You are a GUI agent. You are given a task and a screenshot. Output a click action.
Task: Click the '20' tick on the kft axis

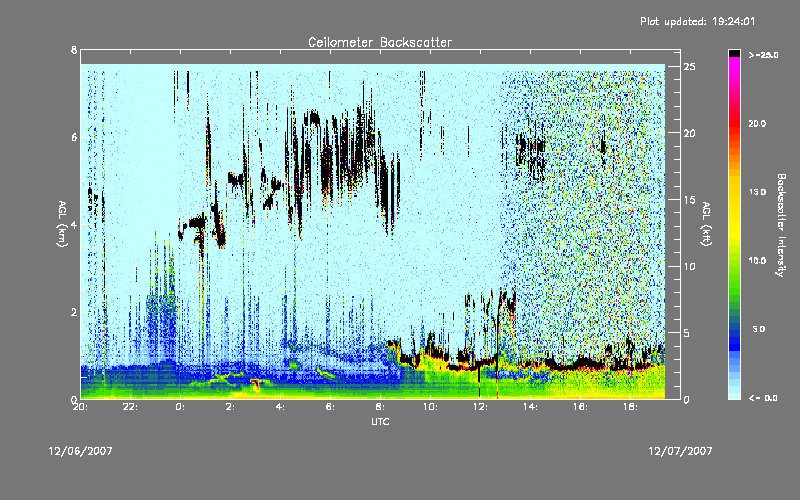click(690, 133)
